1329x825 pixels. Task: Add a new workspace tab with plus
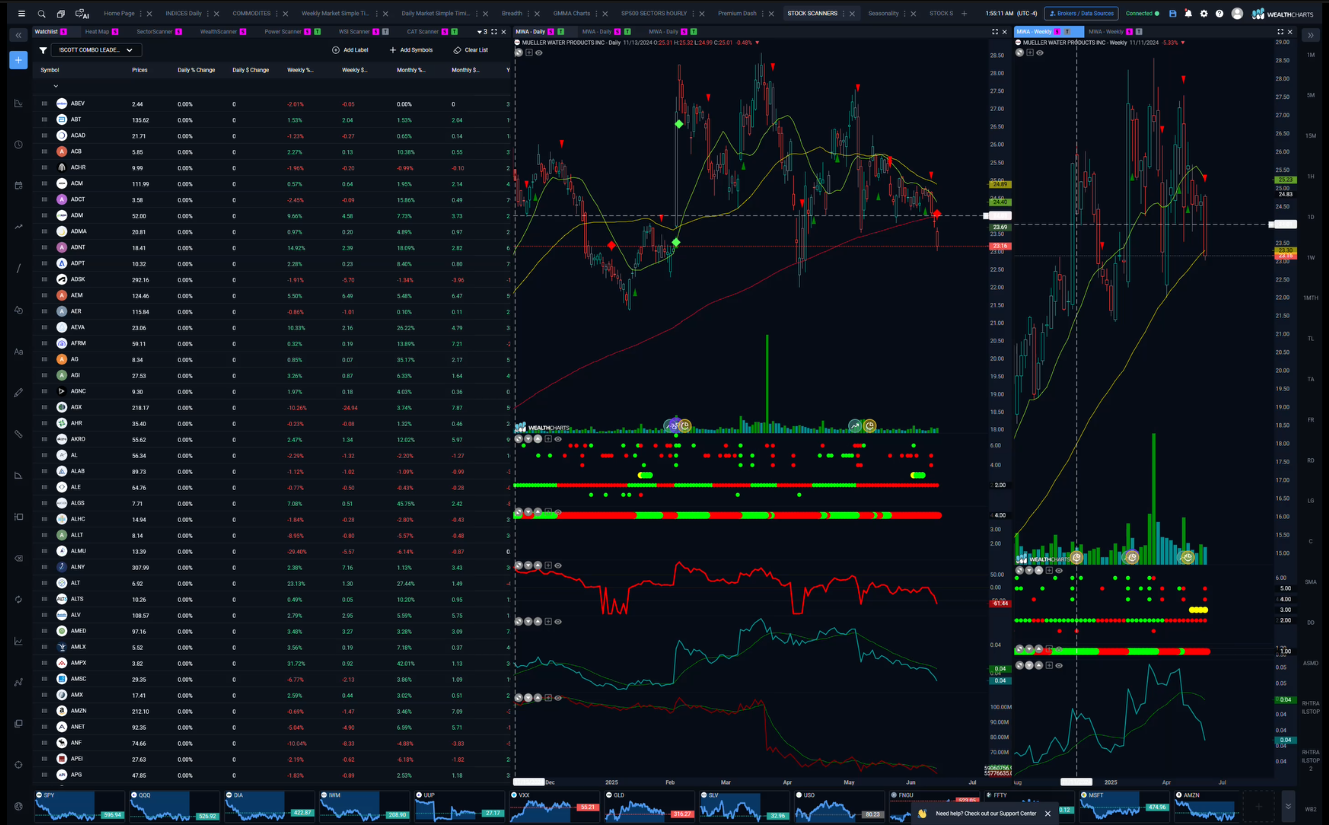[965, 14]
